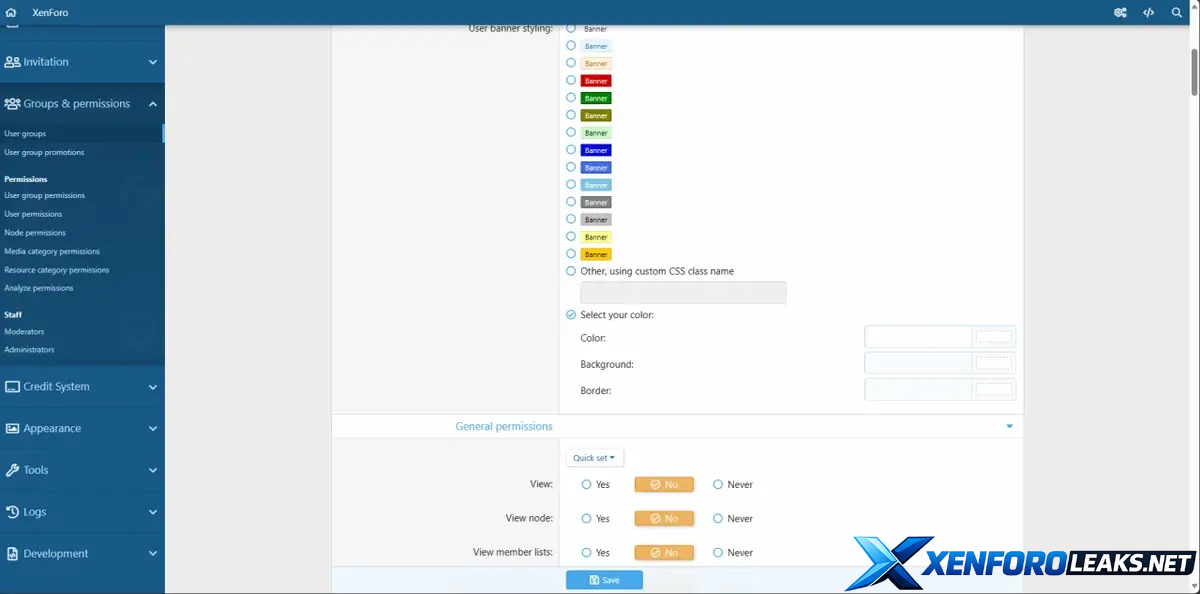Click the code brackets icon in header
1200x594 pixels.
pos(1148,13)
